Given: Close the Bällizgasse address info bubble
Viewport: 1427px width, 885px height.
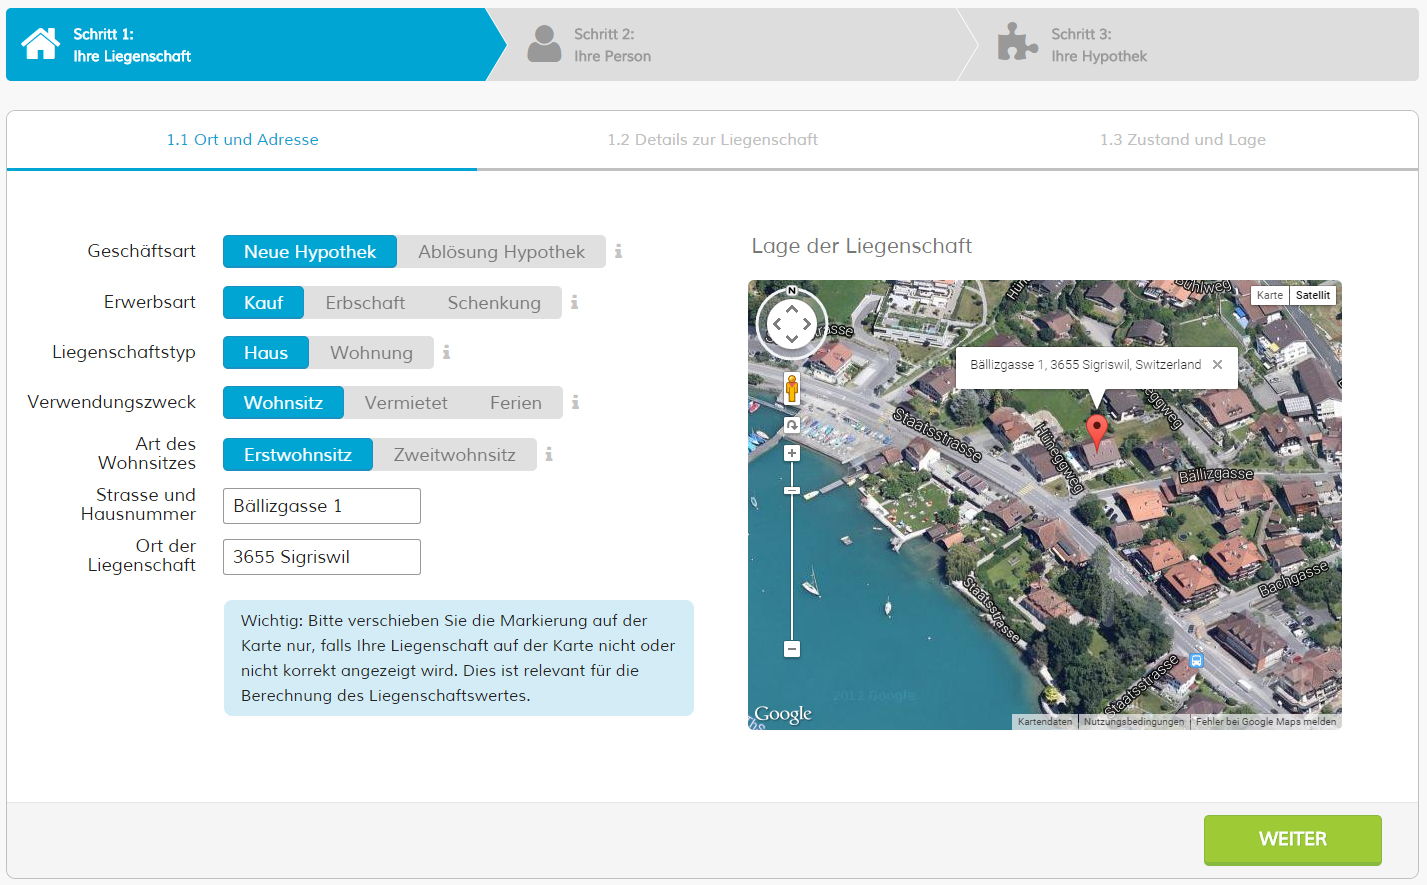Looking at the screenshot, I should coord(1217,365).
